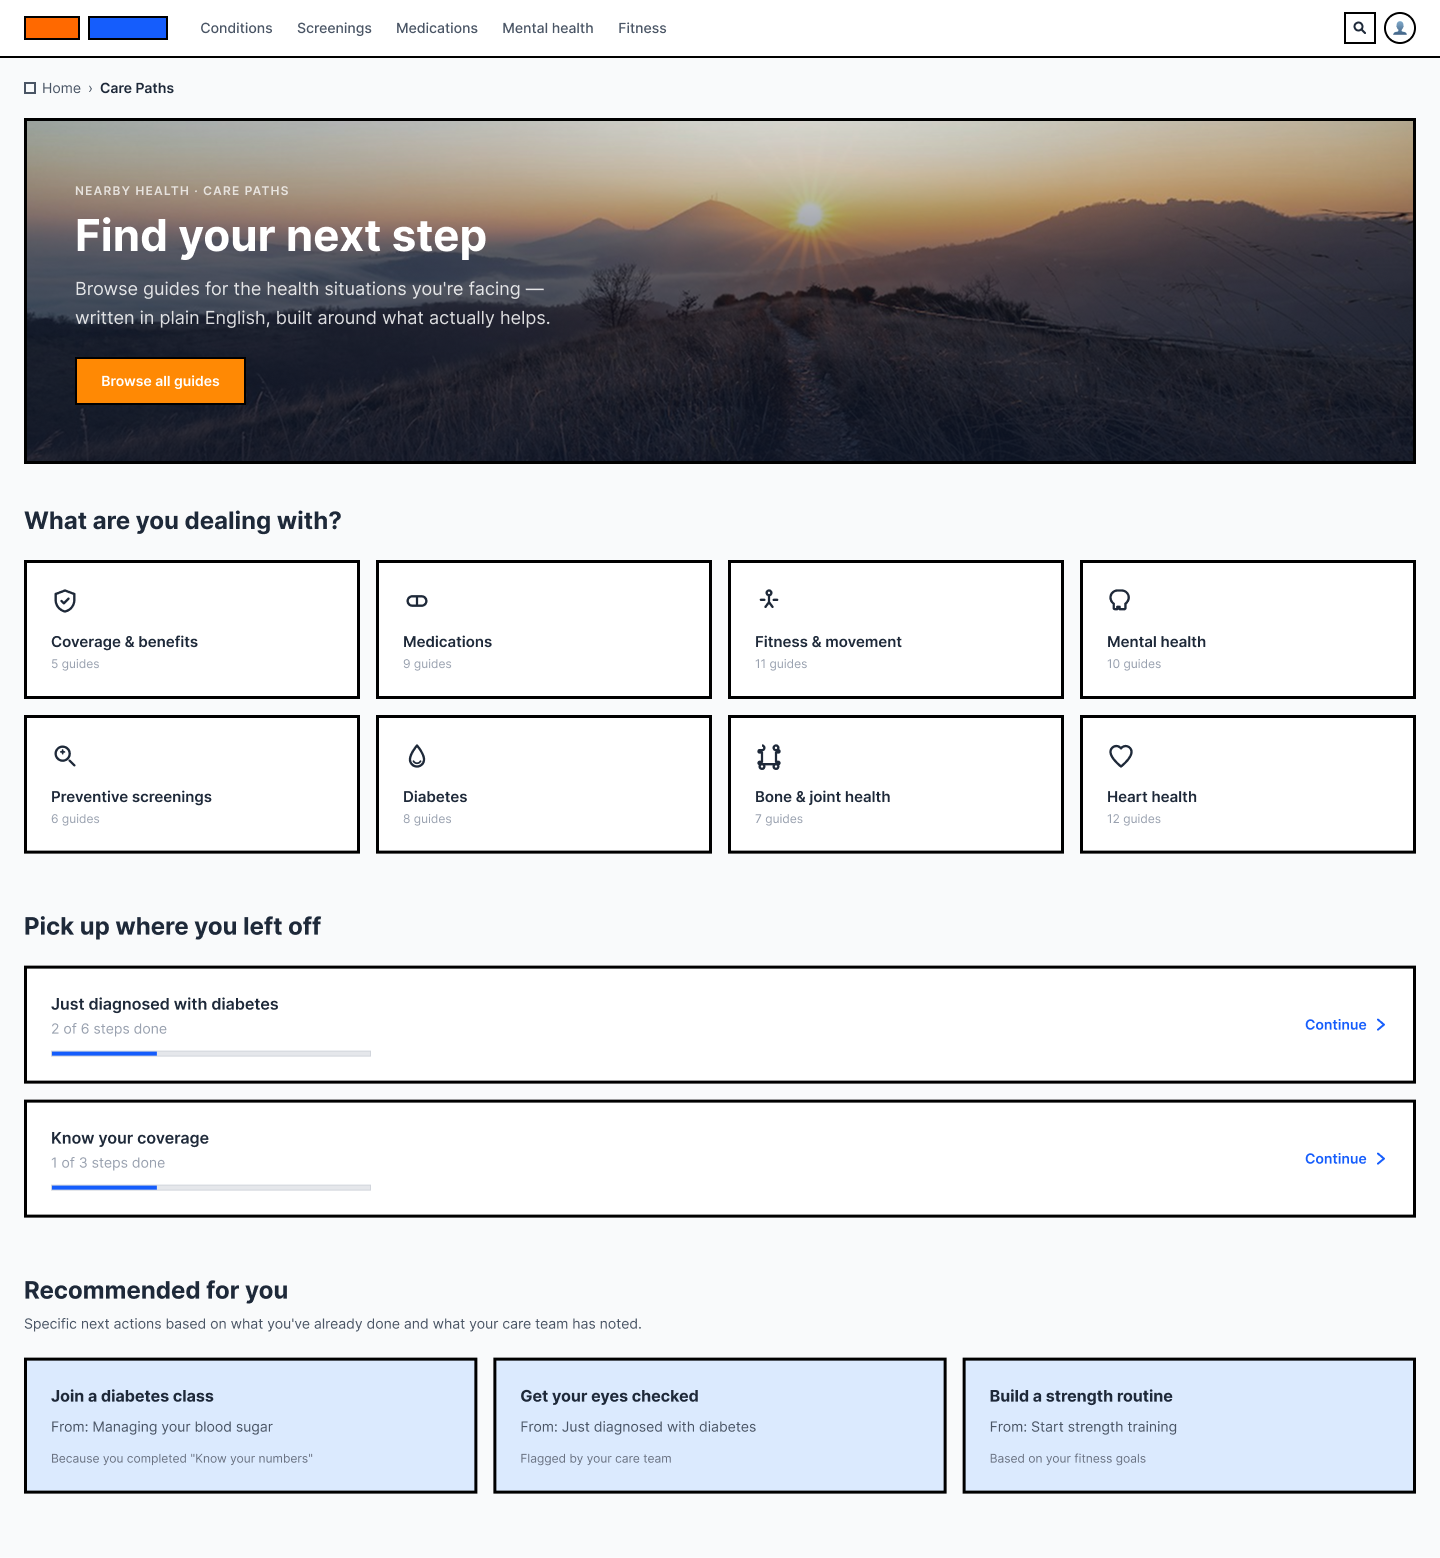Click the Know your coverage title
This screenshot has height=1558, width=1440.
(130, 1138)
